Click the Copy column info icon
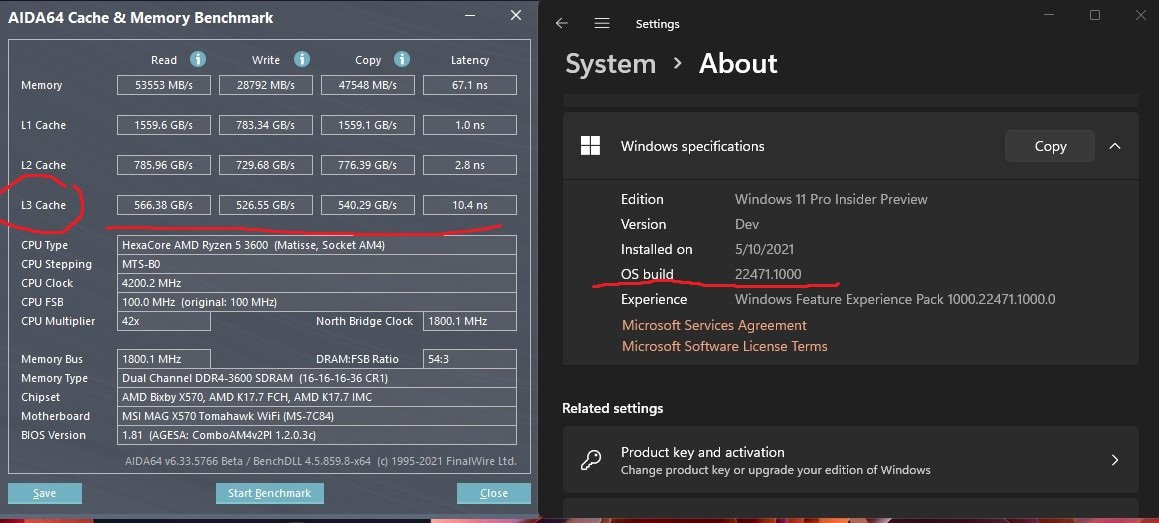This screenshot has height=523, width=1159. [401, 60]
